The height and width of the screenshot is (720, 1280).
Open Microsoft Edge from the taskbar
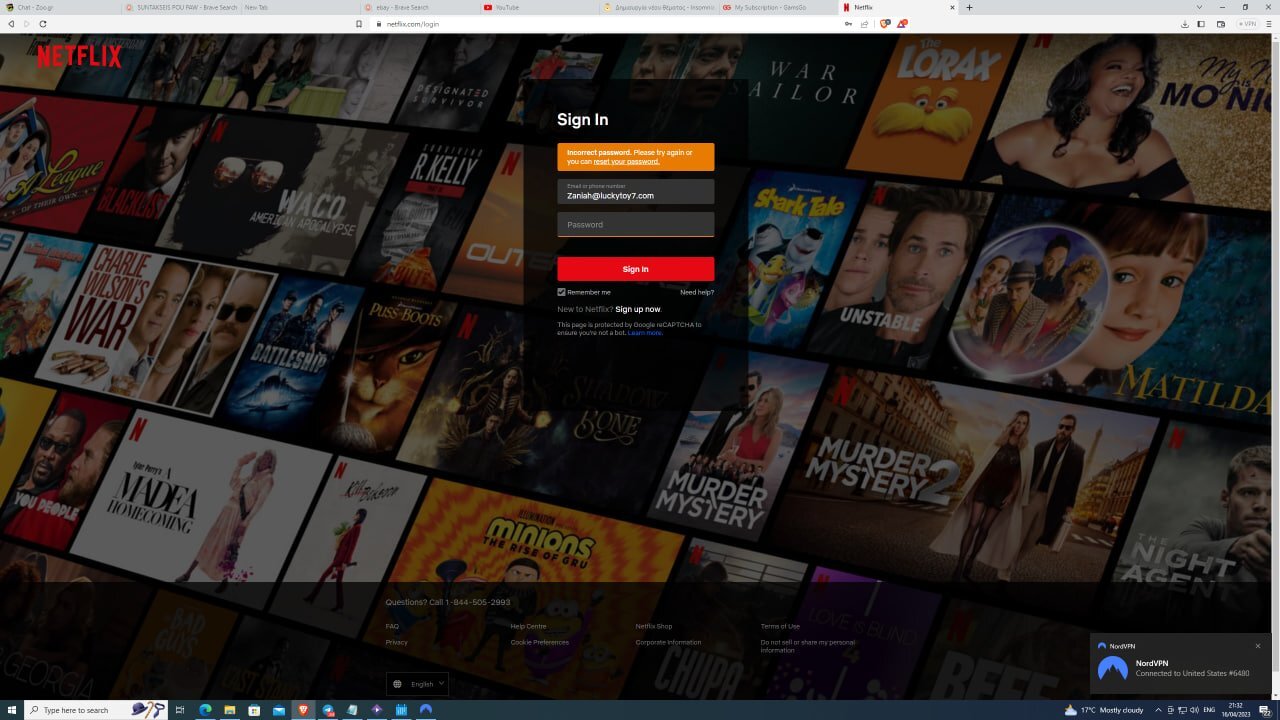coord(205,710)
